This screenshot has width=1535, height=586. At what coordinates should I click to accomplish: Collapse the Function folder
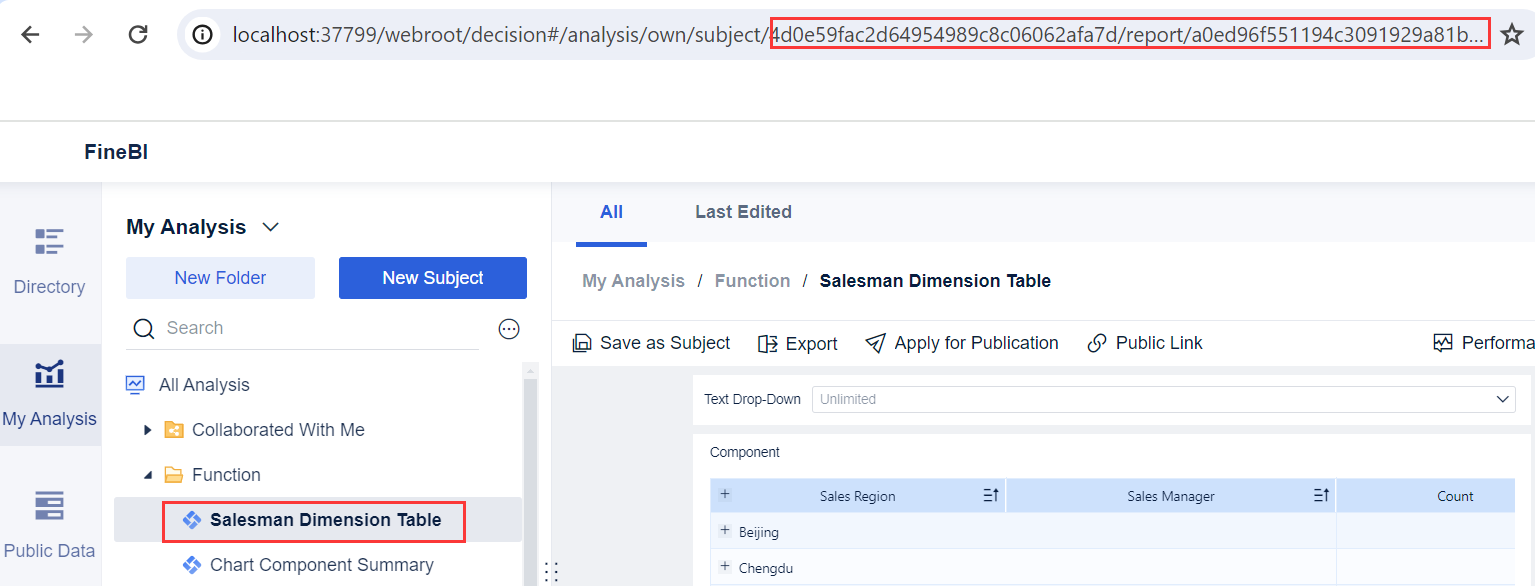coord(148,475)
